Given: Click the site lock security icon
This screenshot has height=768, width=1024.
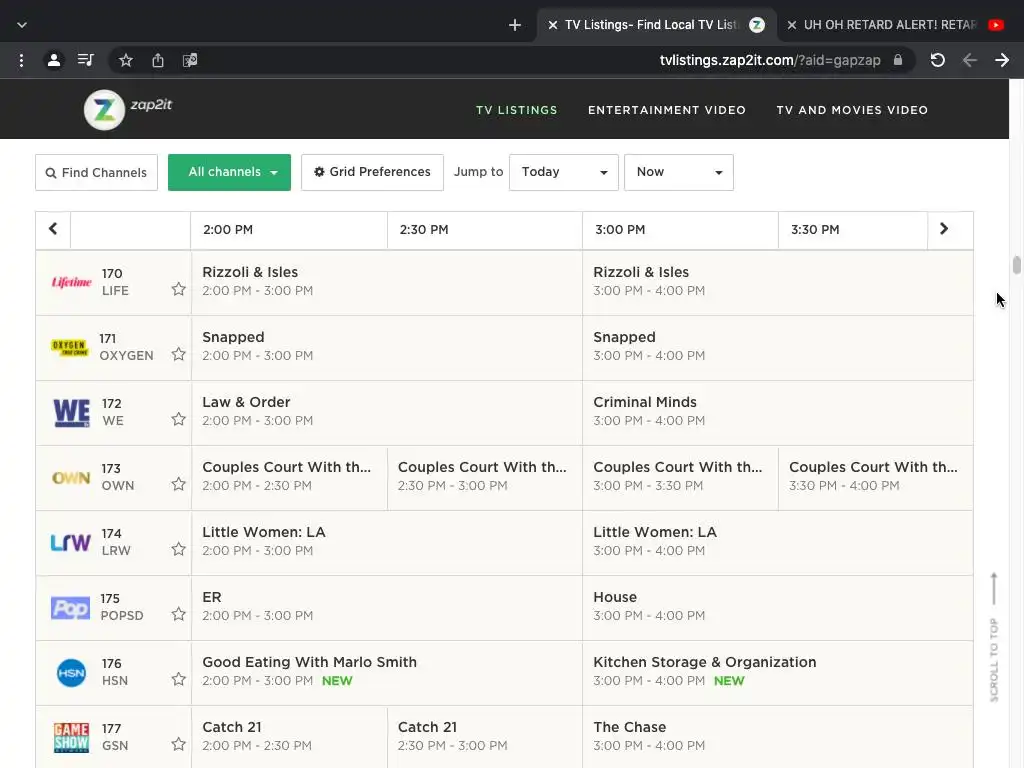Looking at the screenshot, I should coord(898,60).
